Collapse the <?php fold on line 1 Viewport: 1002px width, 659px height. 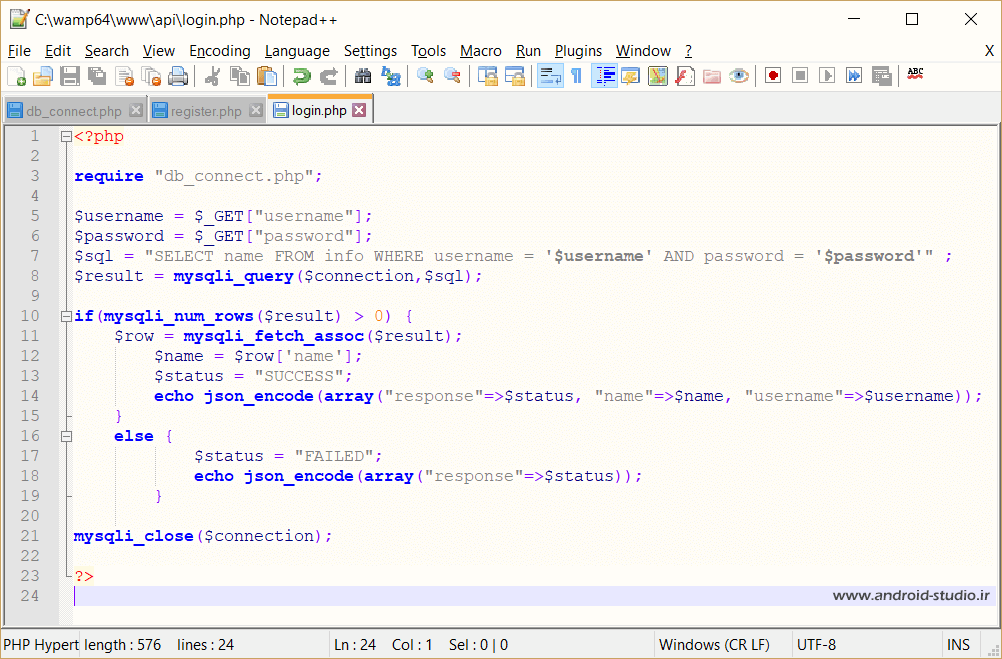click(x=66, y=137)
